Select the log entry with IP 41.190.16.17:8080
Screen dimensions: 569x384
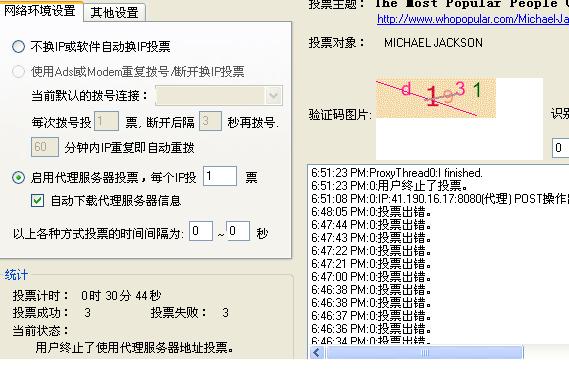[440, 199]
